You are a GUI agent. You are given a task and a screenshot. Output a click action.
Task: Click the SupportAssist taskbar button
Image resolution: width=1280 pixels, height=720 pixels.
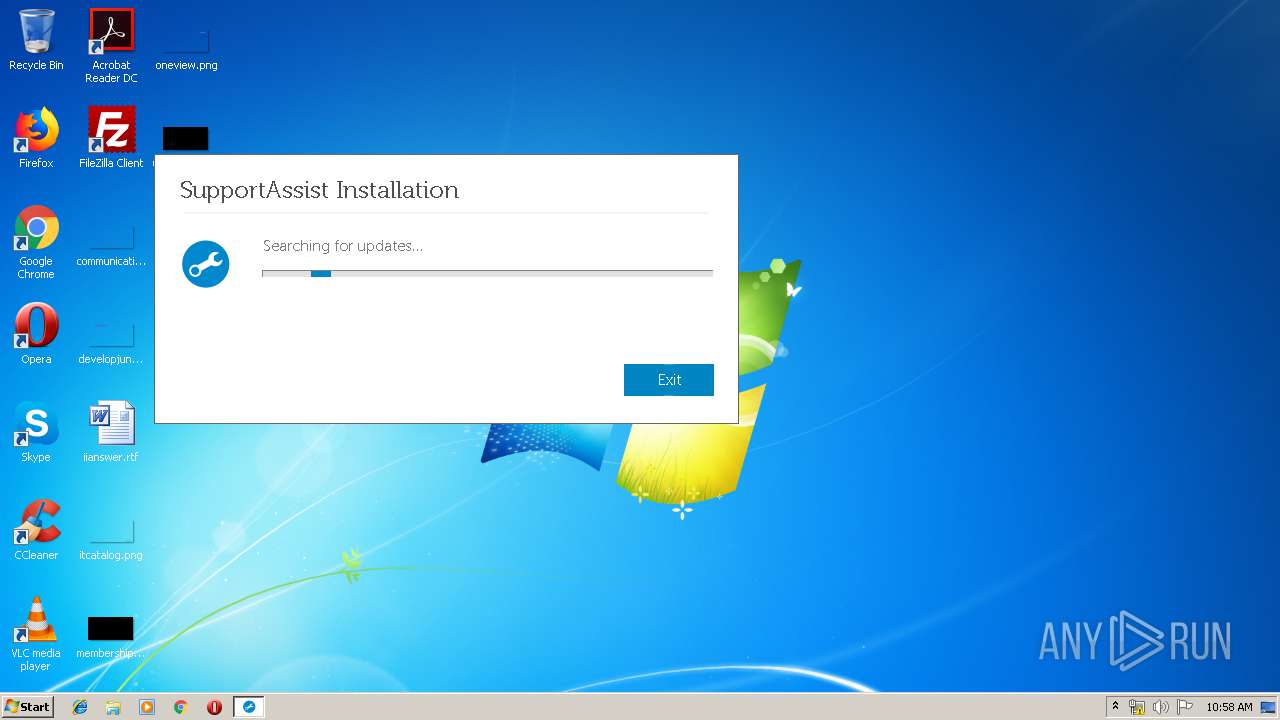(x=249, y=707)
